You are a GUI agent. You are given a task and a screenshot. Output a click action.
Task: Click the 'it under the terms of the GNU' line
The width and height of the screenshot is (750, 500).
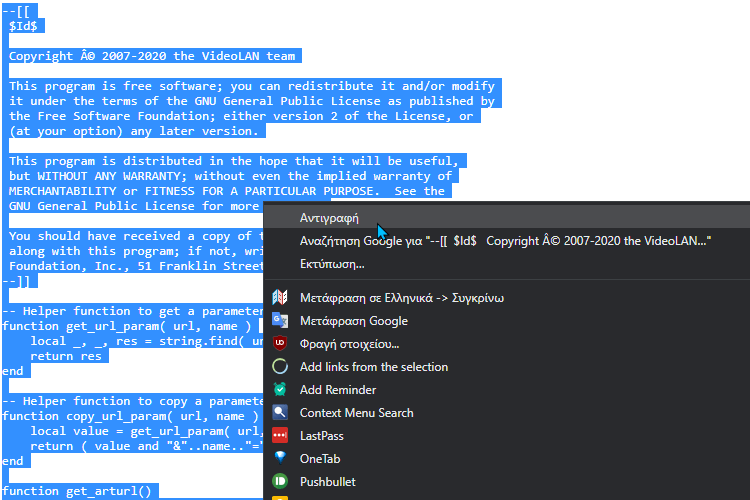252,101
